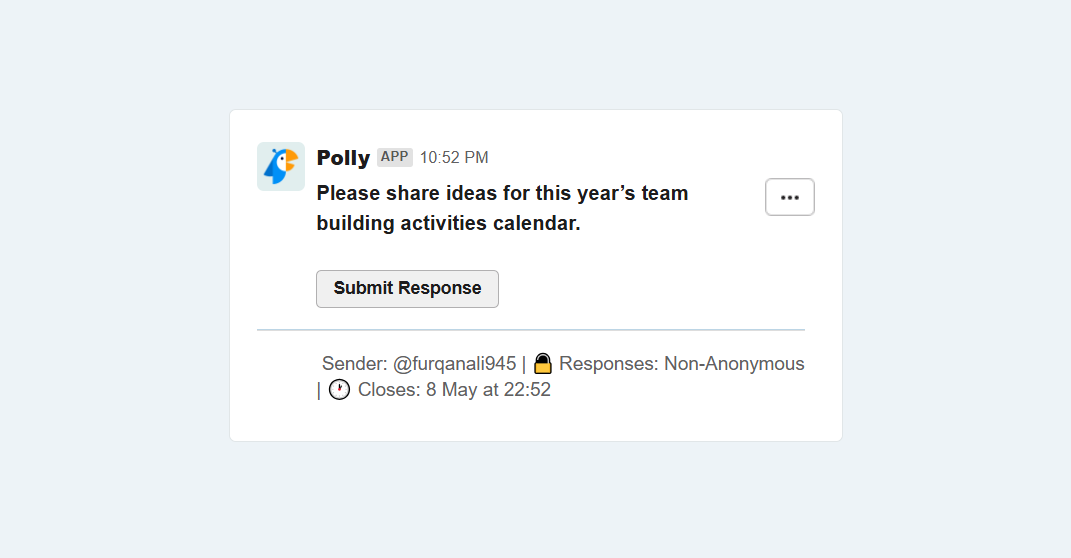The height and width of the screenshot is (558, 1071).
Task: Click the first line of the poll question
Action: 502,193
